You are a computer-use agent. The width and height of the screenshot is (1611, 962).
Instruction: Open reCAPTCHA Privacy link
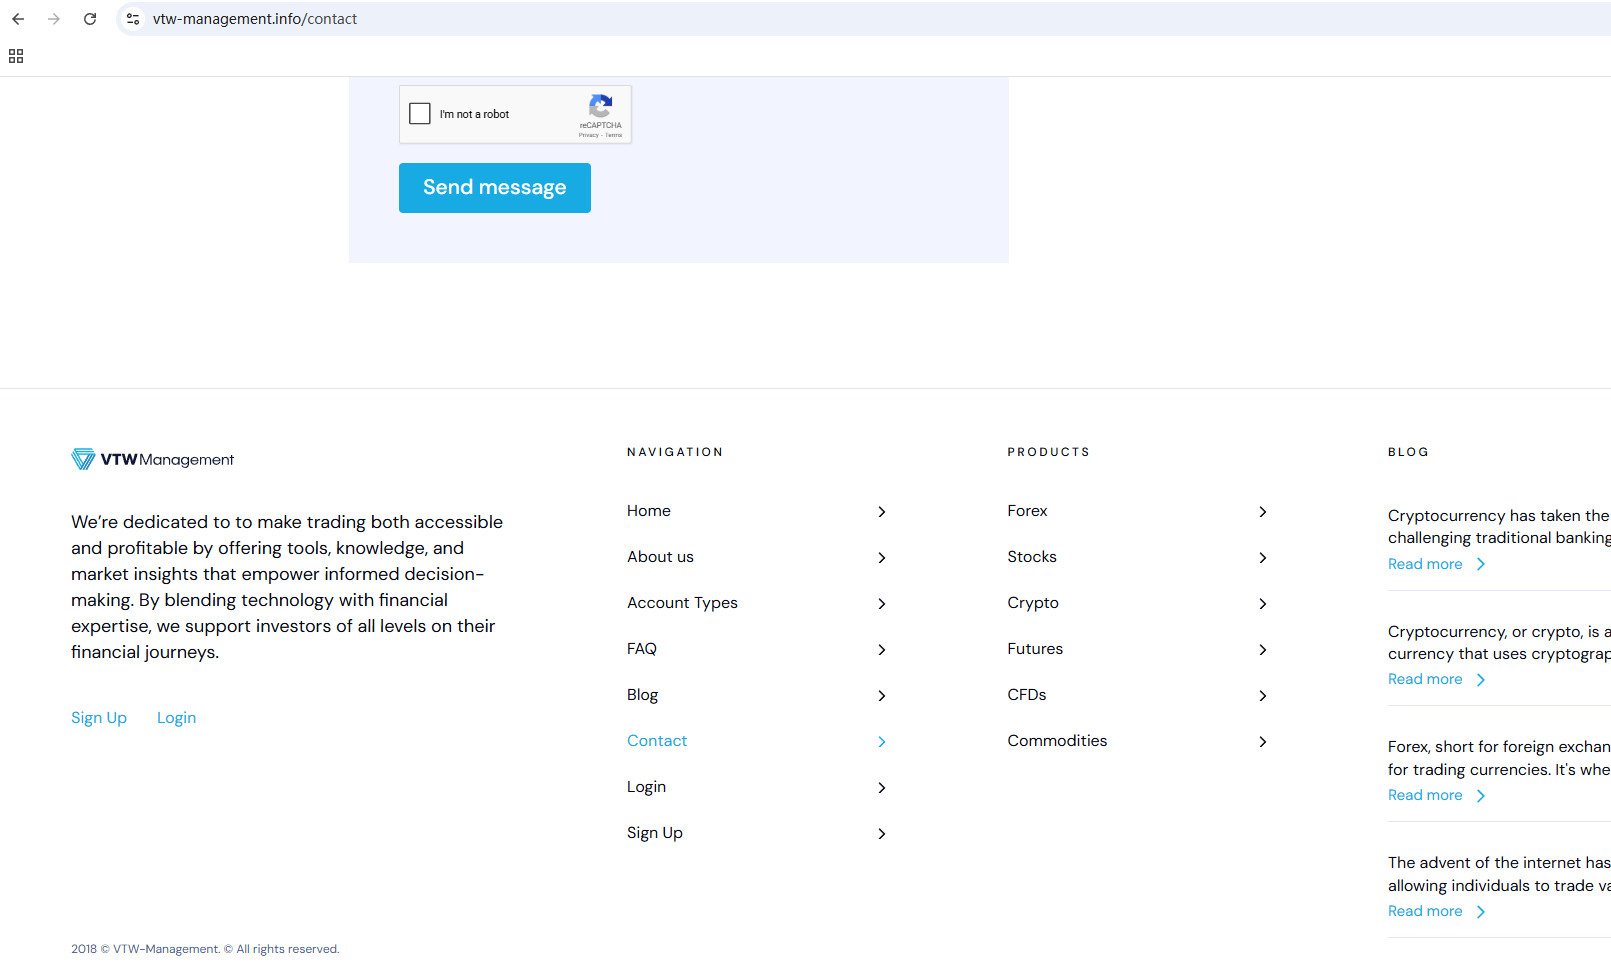pos(588,135)
